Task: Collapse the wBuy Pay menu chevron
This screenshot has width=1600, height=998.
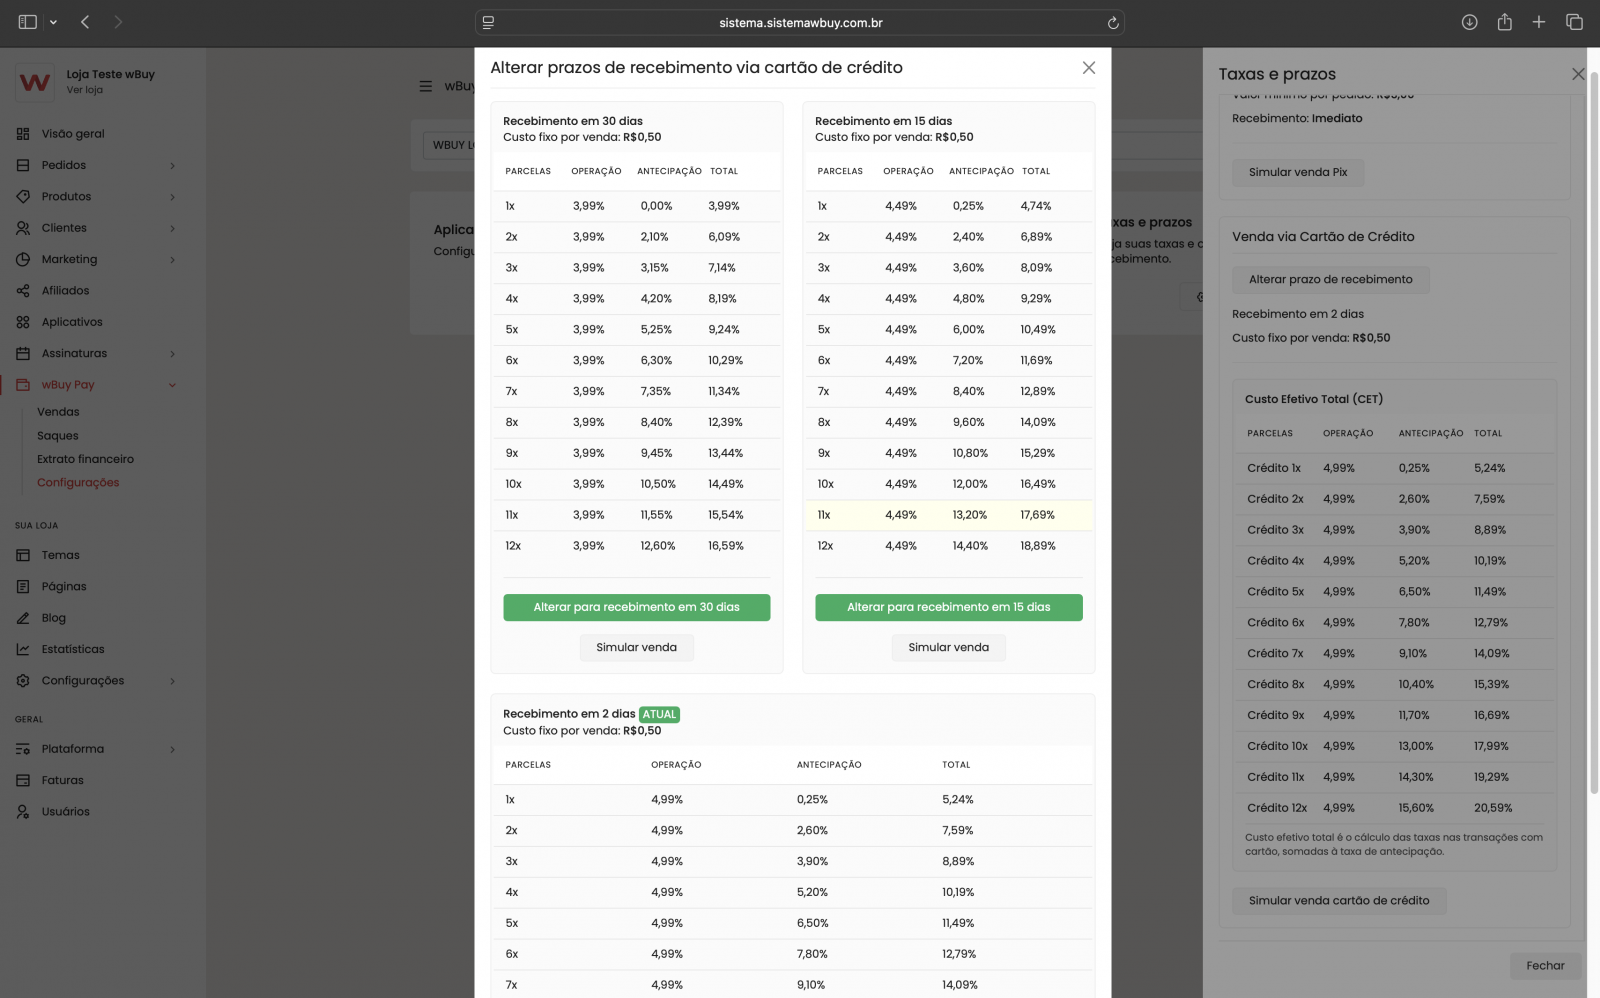Action: point(172,385)
